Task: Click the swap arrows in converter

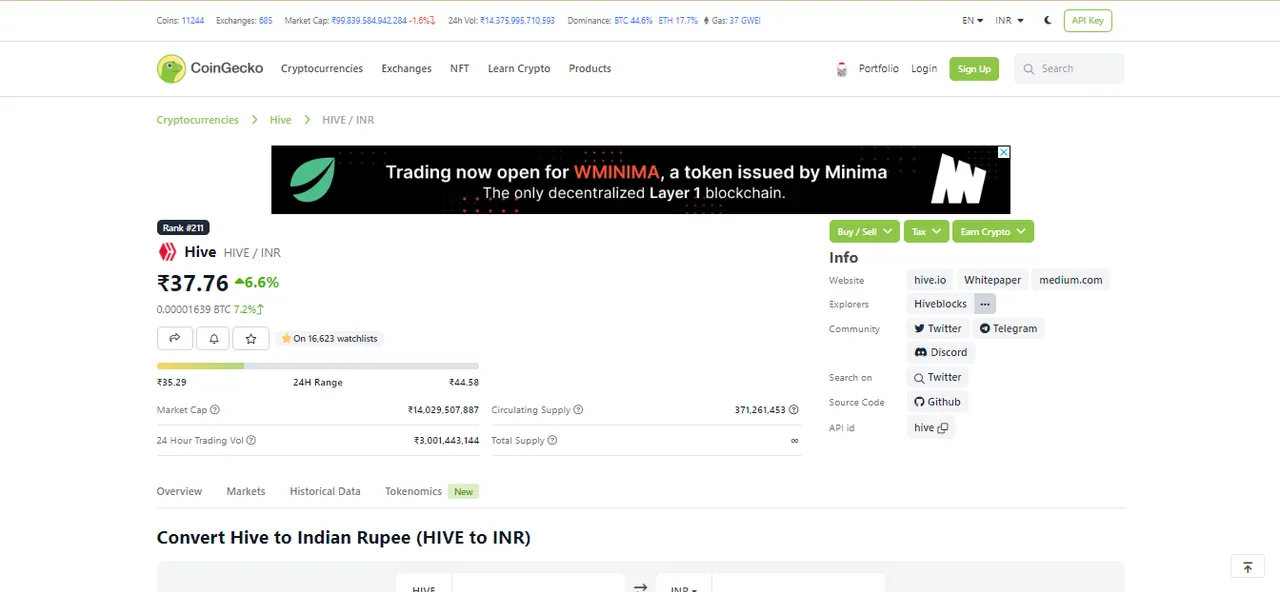Action: click(x=640, y=587)
